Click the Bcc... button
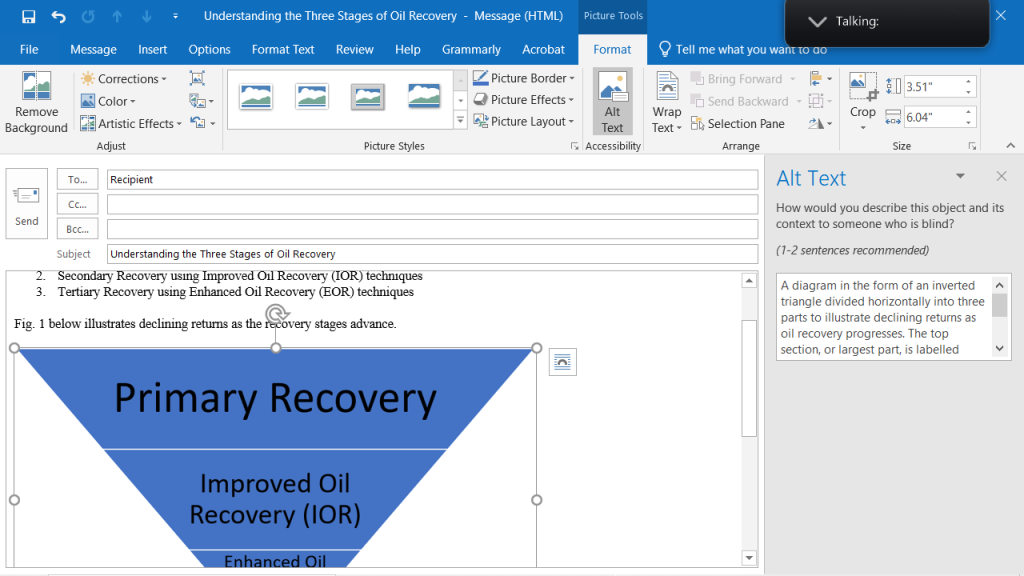This screenshot has width=1024, height=576. (77, 229)
